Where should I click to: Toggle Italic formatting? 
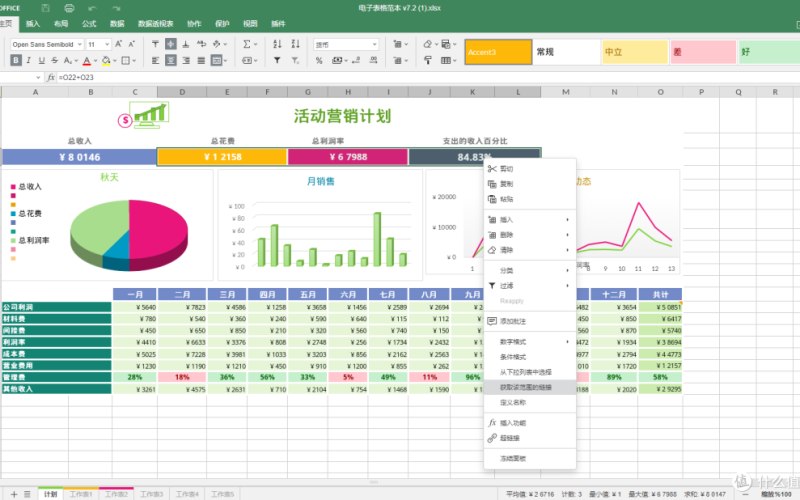point(29,60)
